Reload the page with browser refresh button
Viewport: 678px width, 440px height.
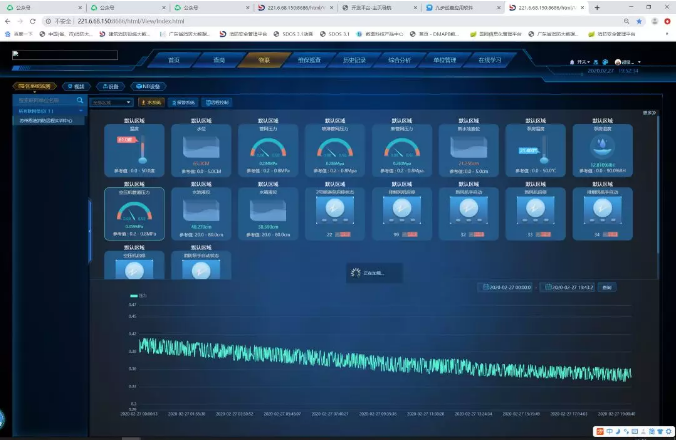(x=35, y=20)
